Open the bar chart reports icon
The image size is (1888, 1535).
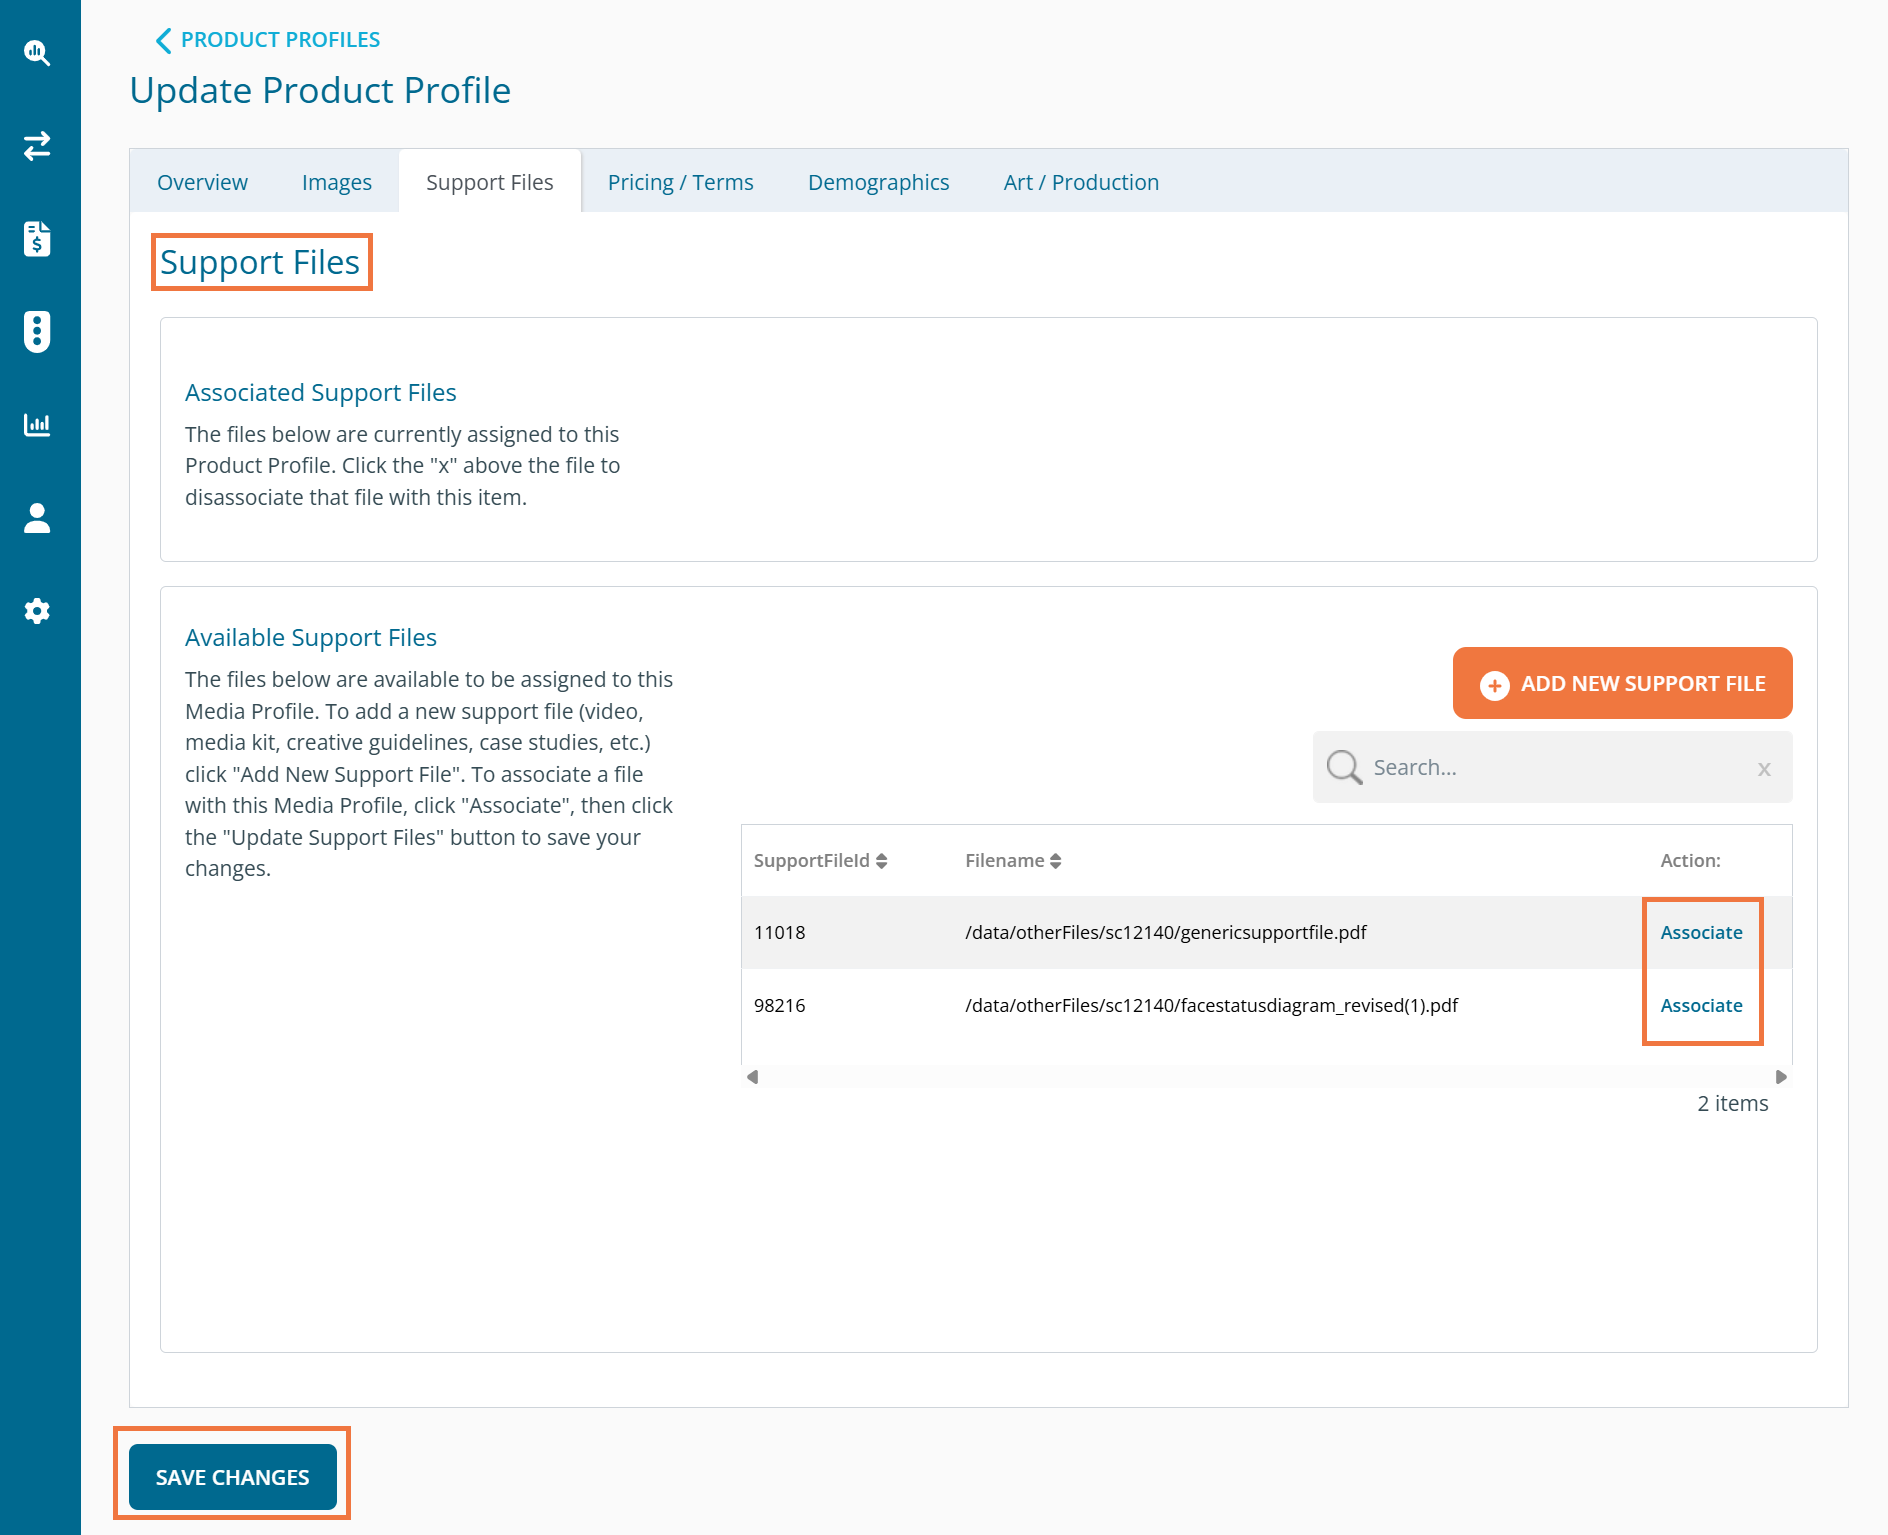click(37, 425)
